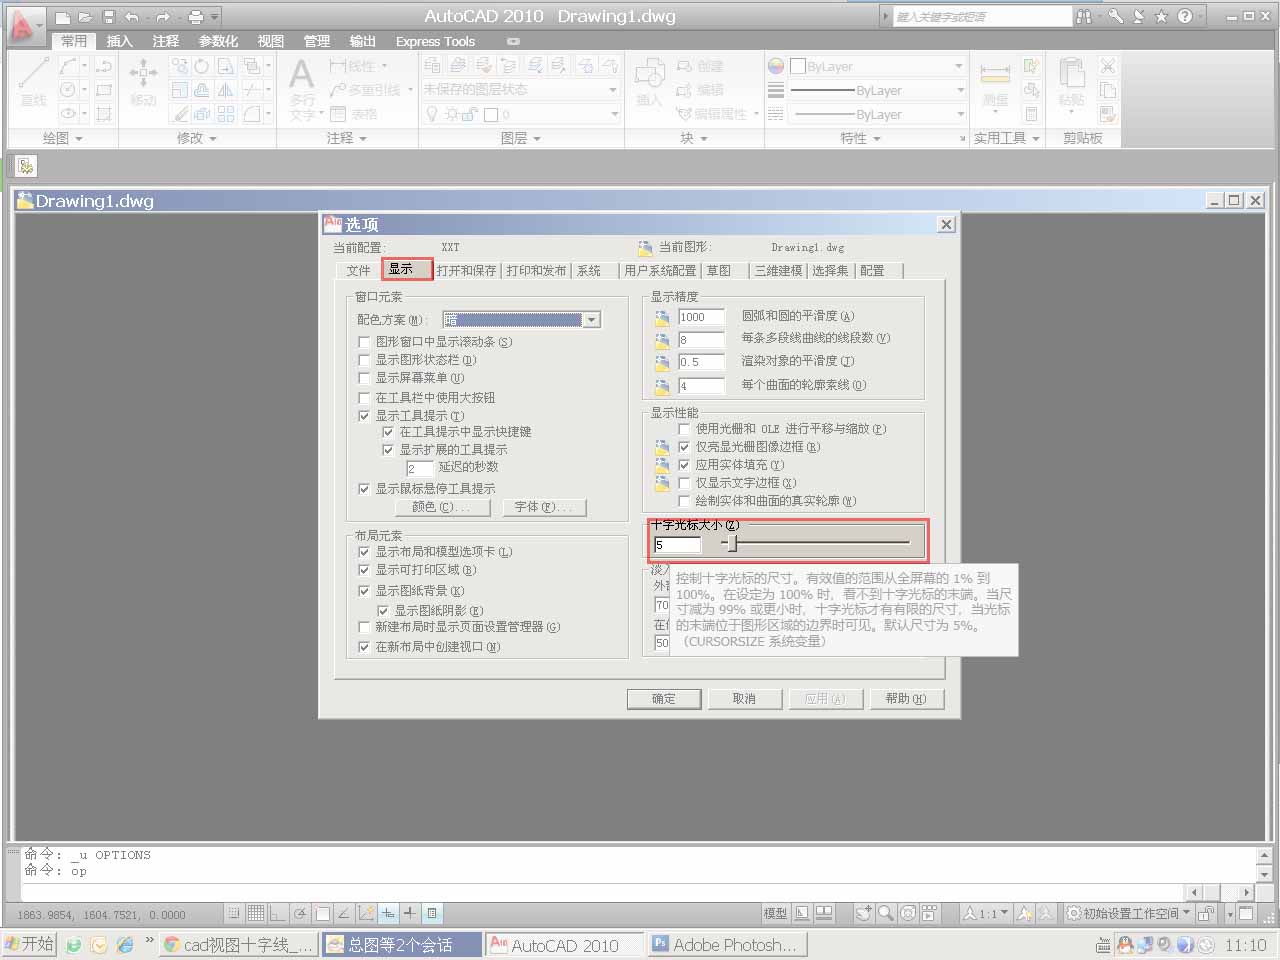Click the Save icon in quick access toolbar
Screen dimensions: 1280x960
pyautogui.click(x=109, y=17)
